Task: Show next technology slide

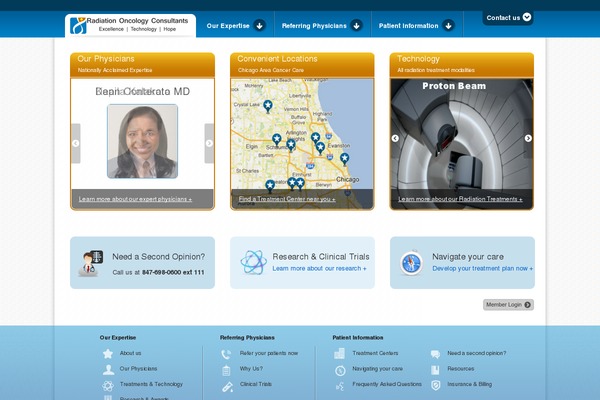Action: pos(528,138)
